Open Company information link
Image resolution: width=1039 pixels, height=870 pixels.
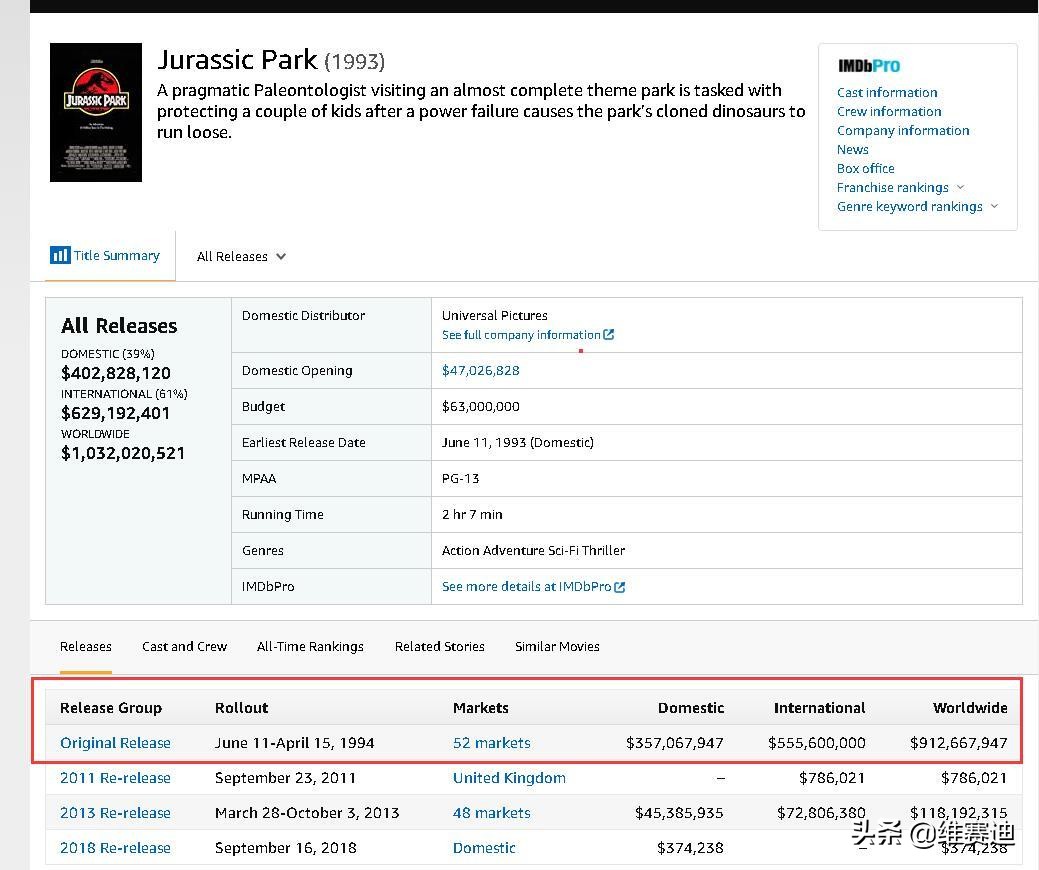pos(902,131)
